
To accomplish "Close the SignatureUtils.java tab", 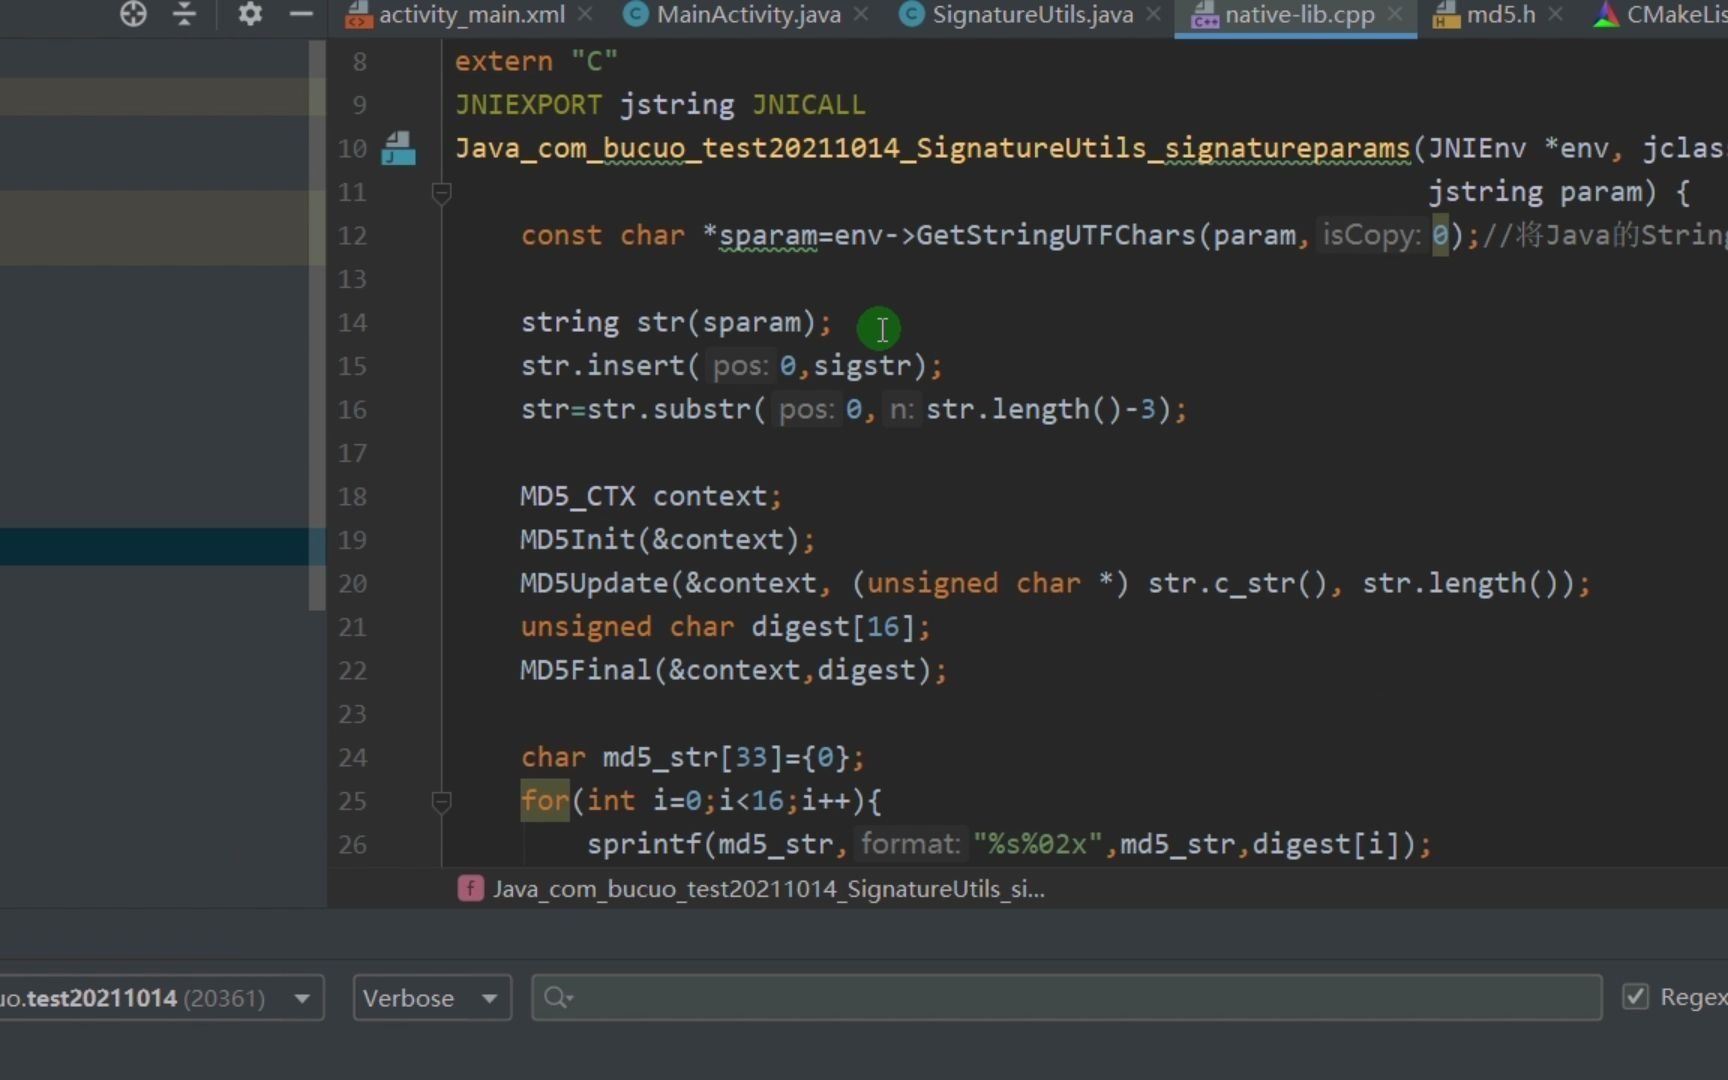I will click(x=1153, y=15).
